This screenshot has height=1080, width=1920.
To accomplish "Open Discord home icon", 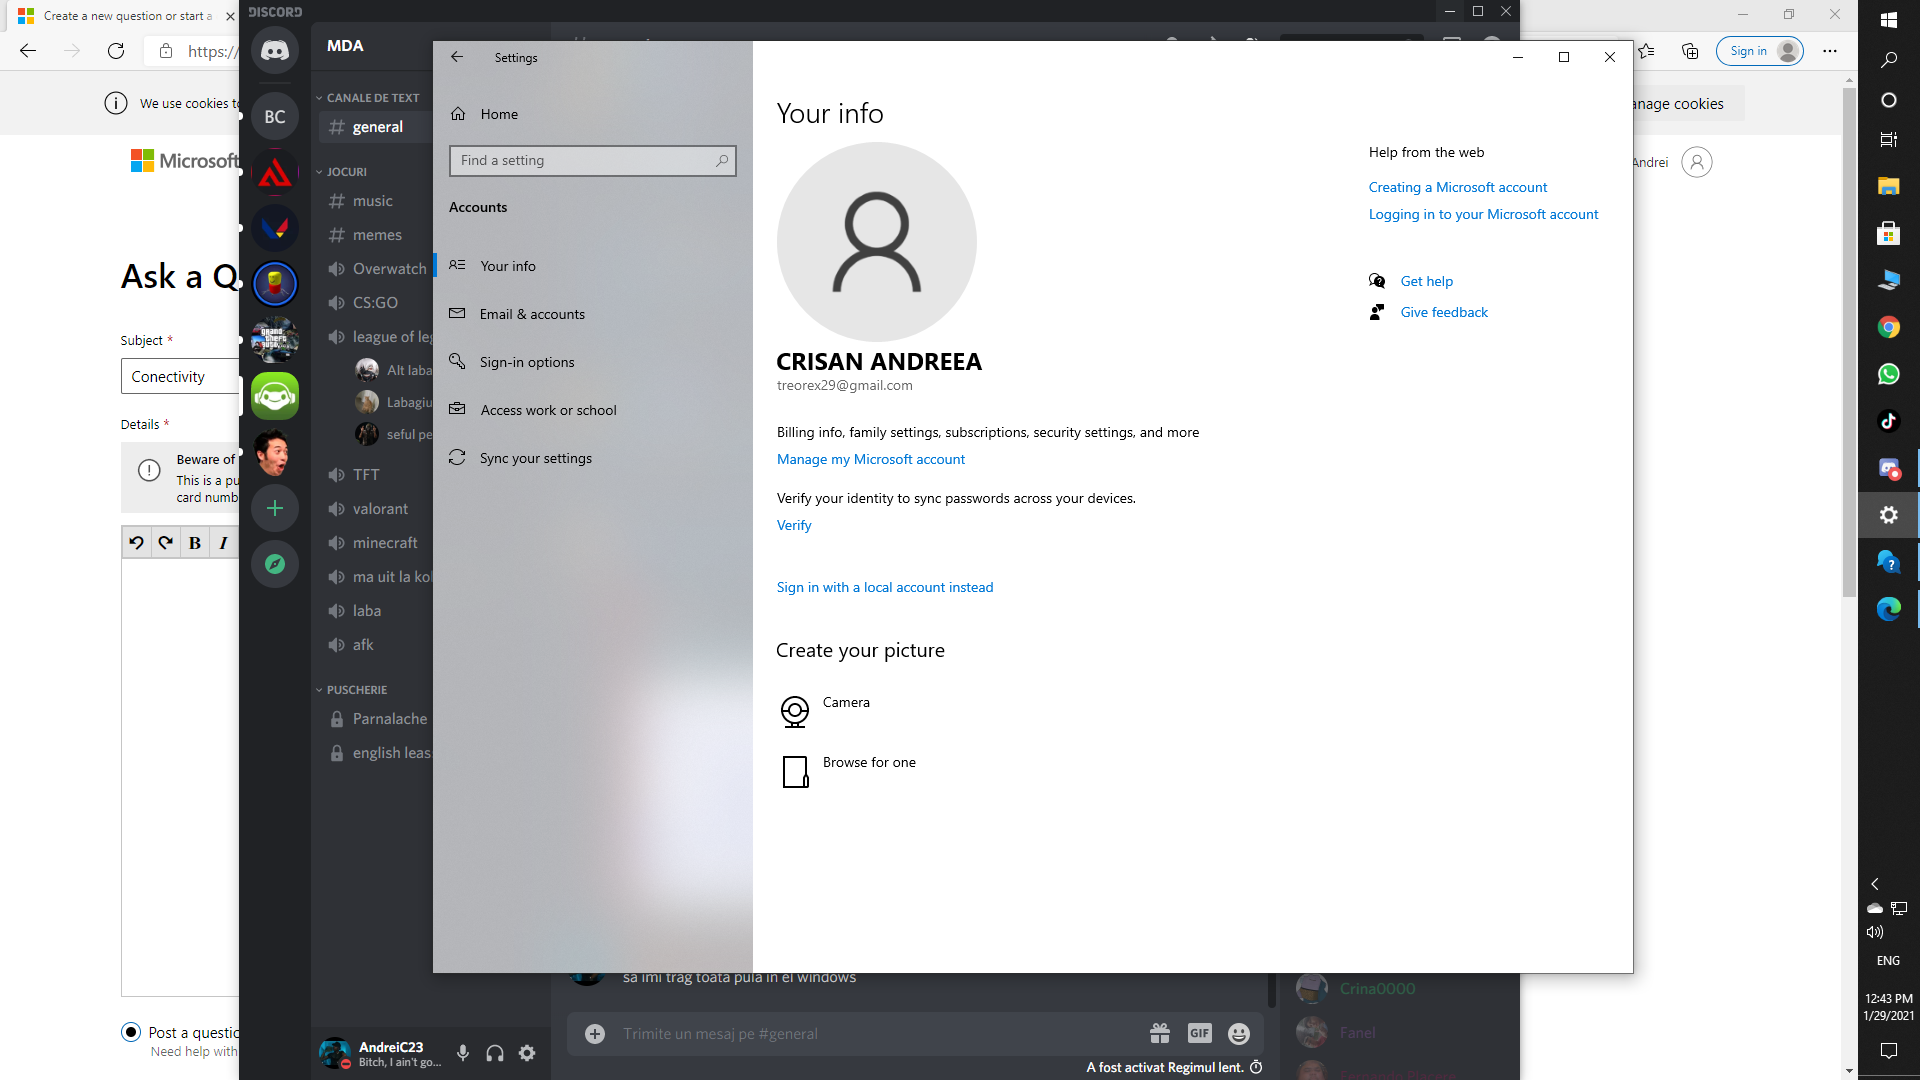I will point(275,49).
